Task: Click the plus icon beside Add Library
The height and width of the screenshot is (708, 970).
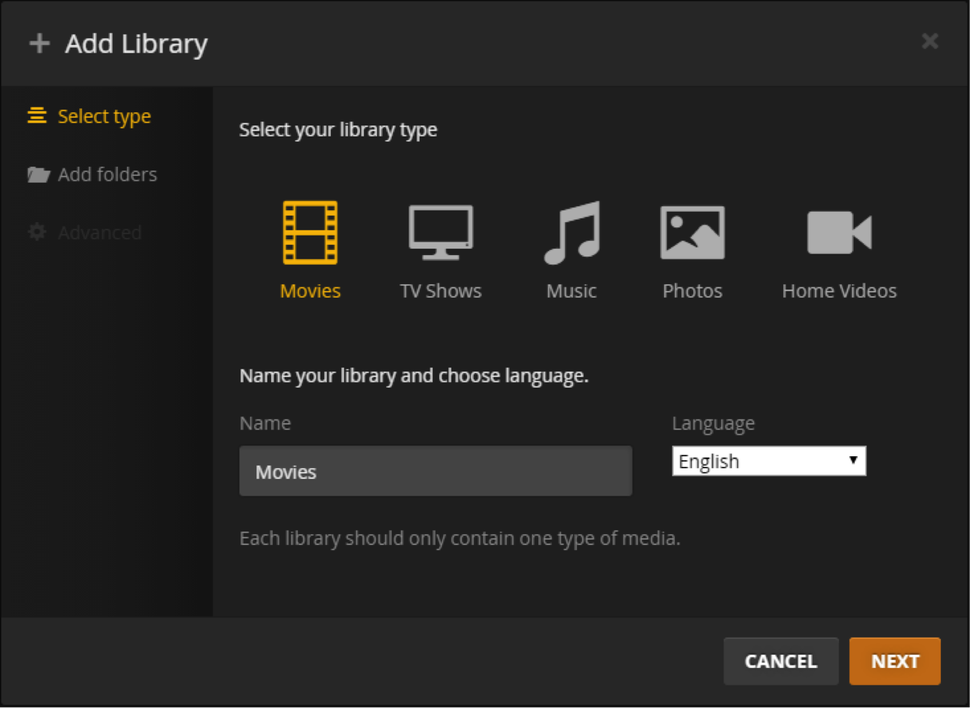Action: 39,44
